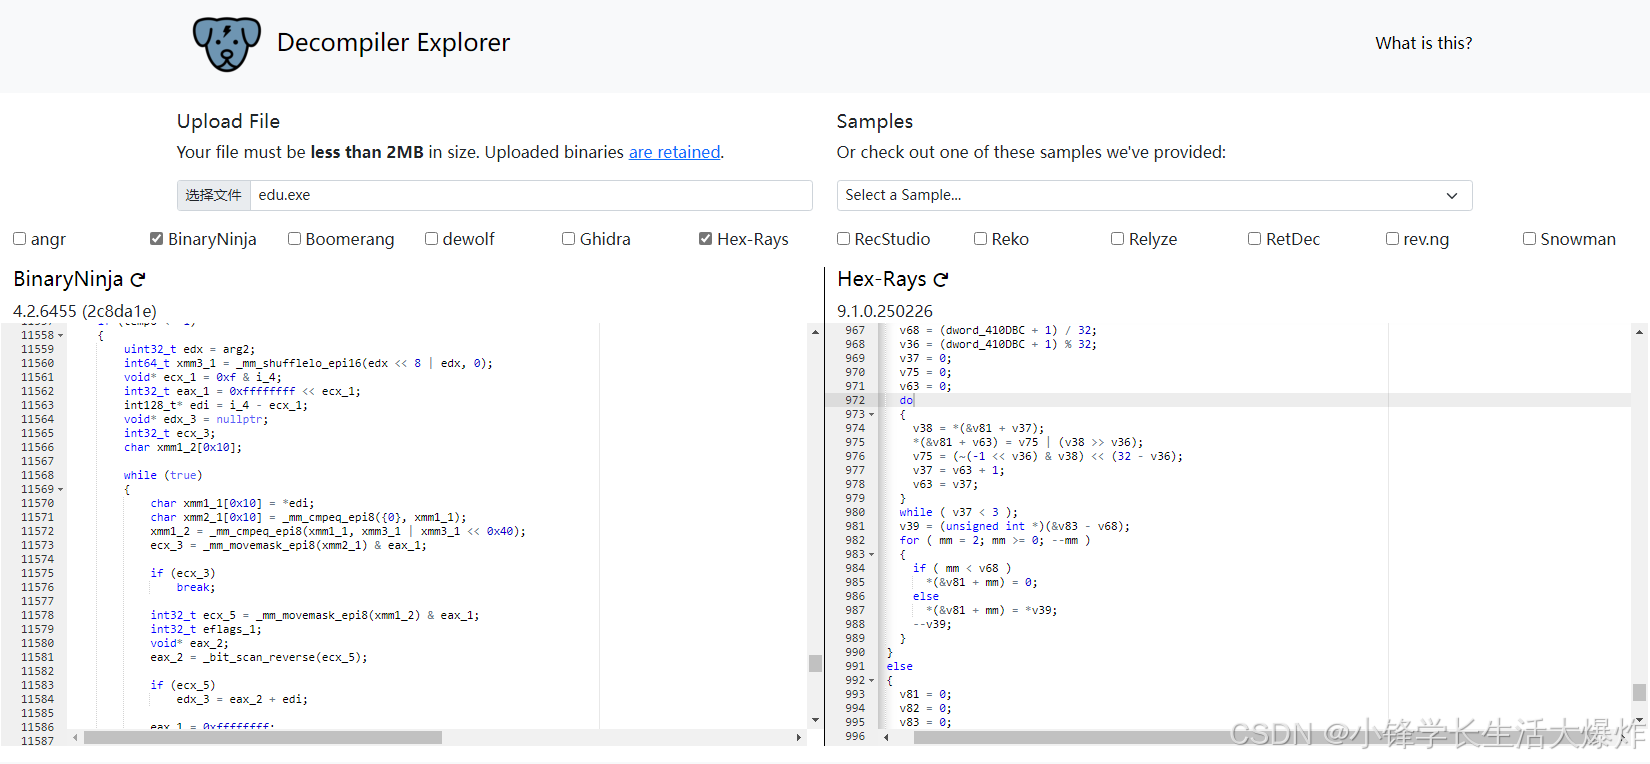The image size is (1650, 764).
Task: Fold Hex-Rays do block at line 973
Action: pos(872,414)
